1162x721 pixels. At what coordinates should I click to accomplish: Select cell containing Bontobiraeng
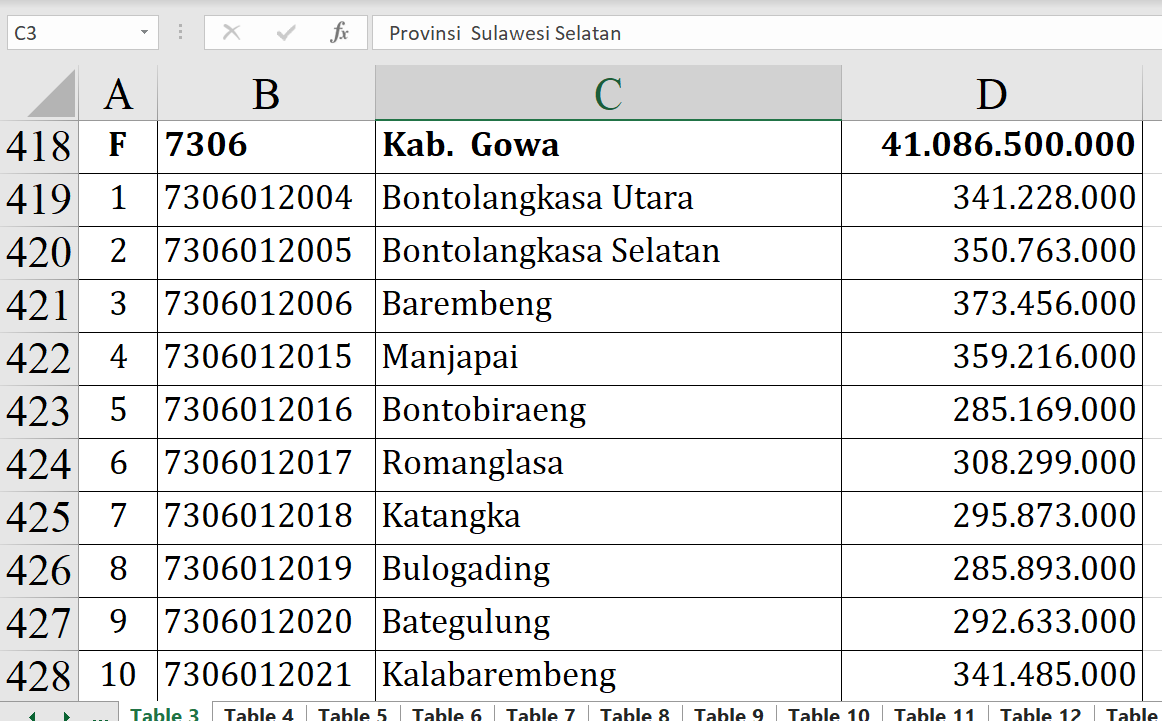[x=608, y=410]
